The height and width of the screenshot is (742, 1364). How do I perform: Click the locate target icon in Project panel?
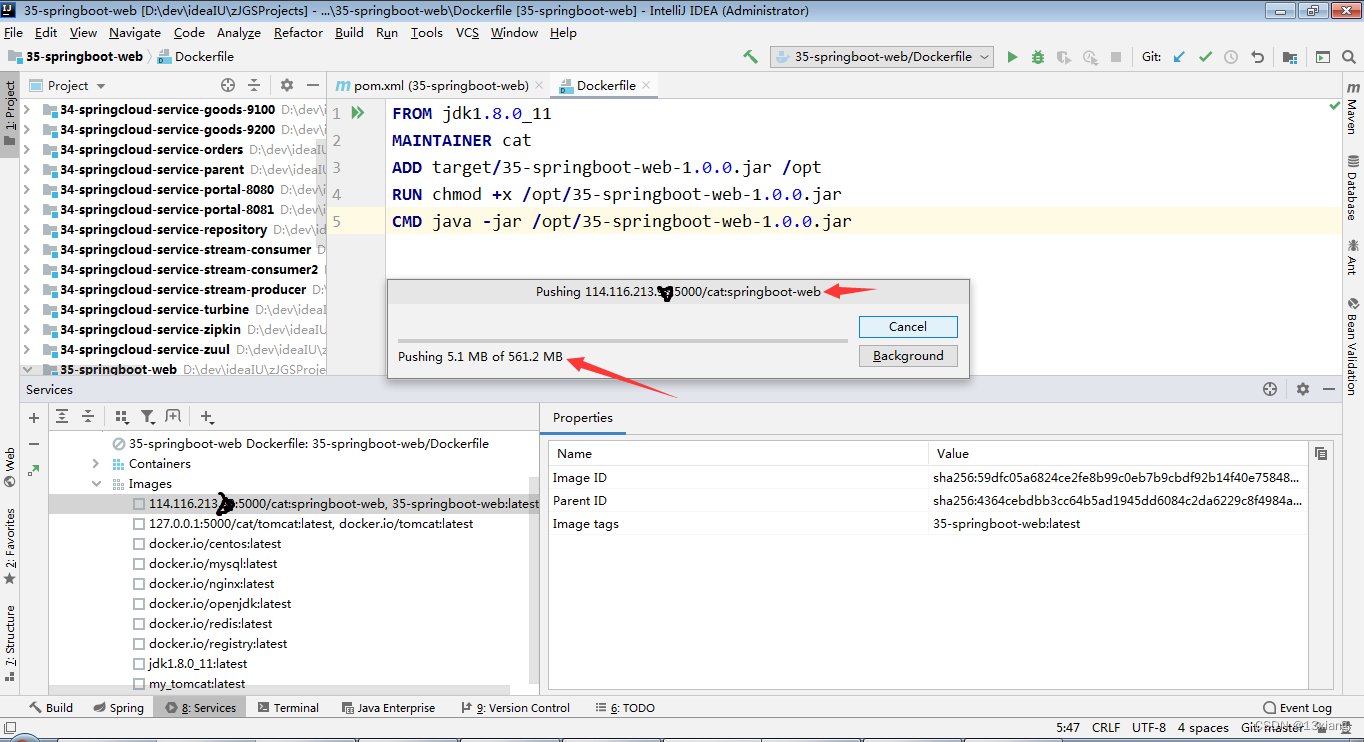(228, 85)
